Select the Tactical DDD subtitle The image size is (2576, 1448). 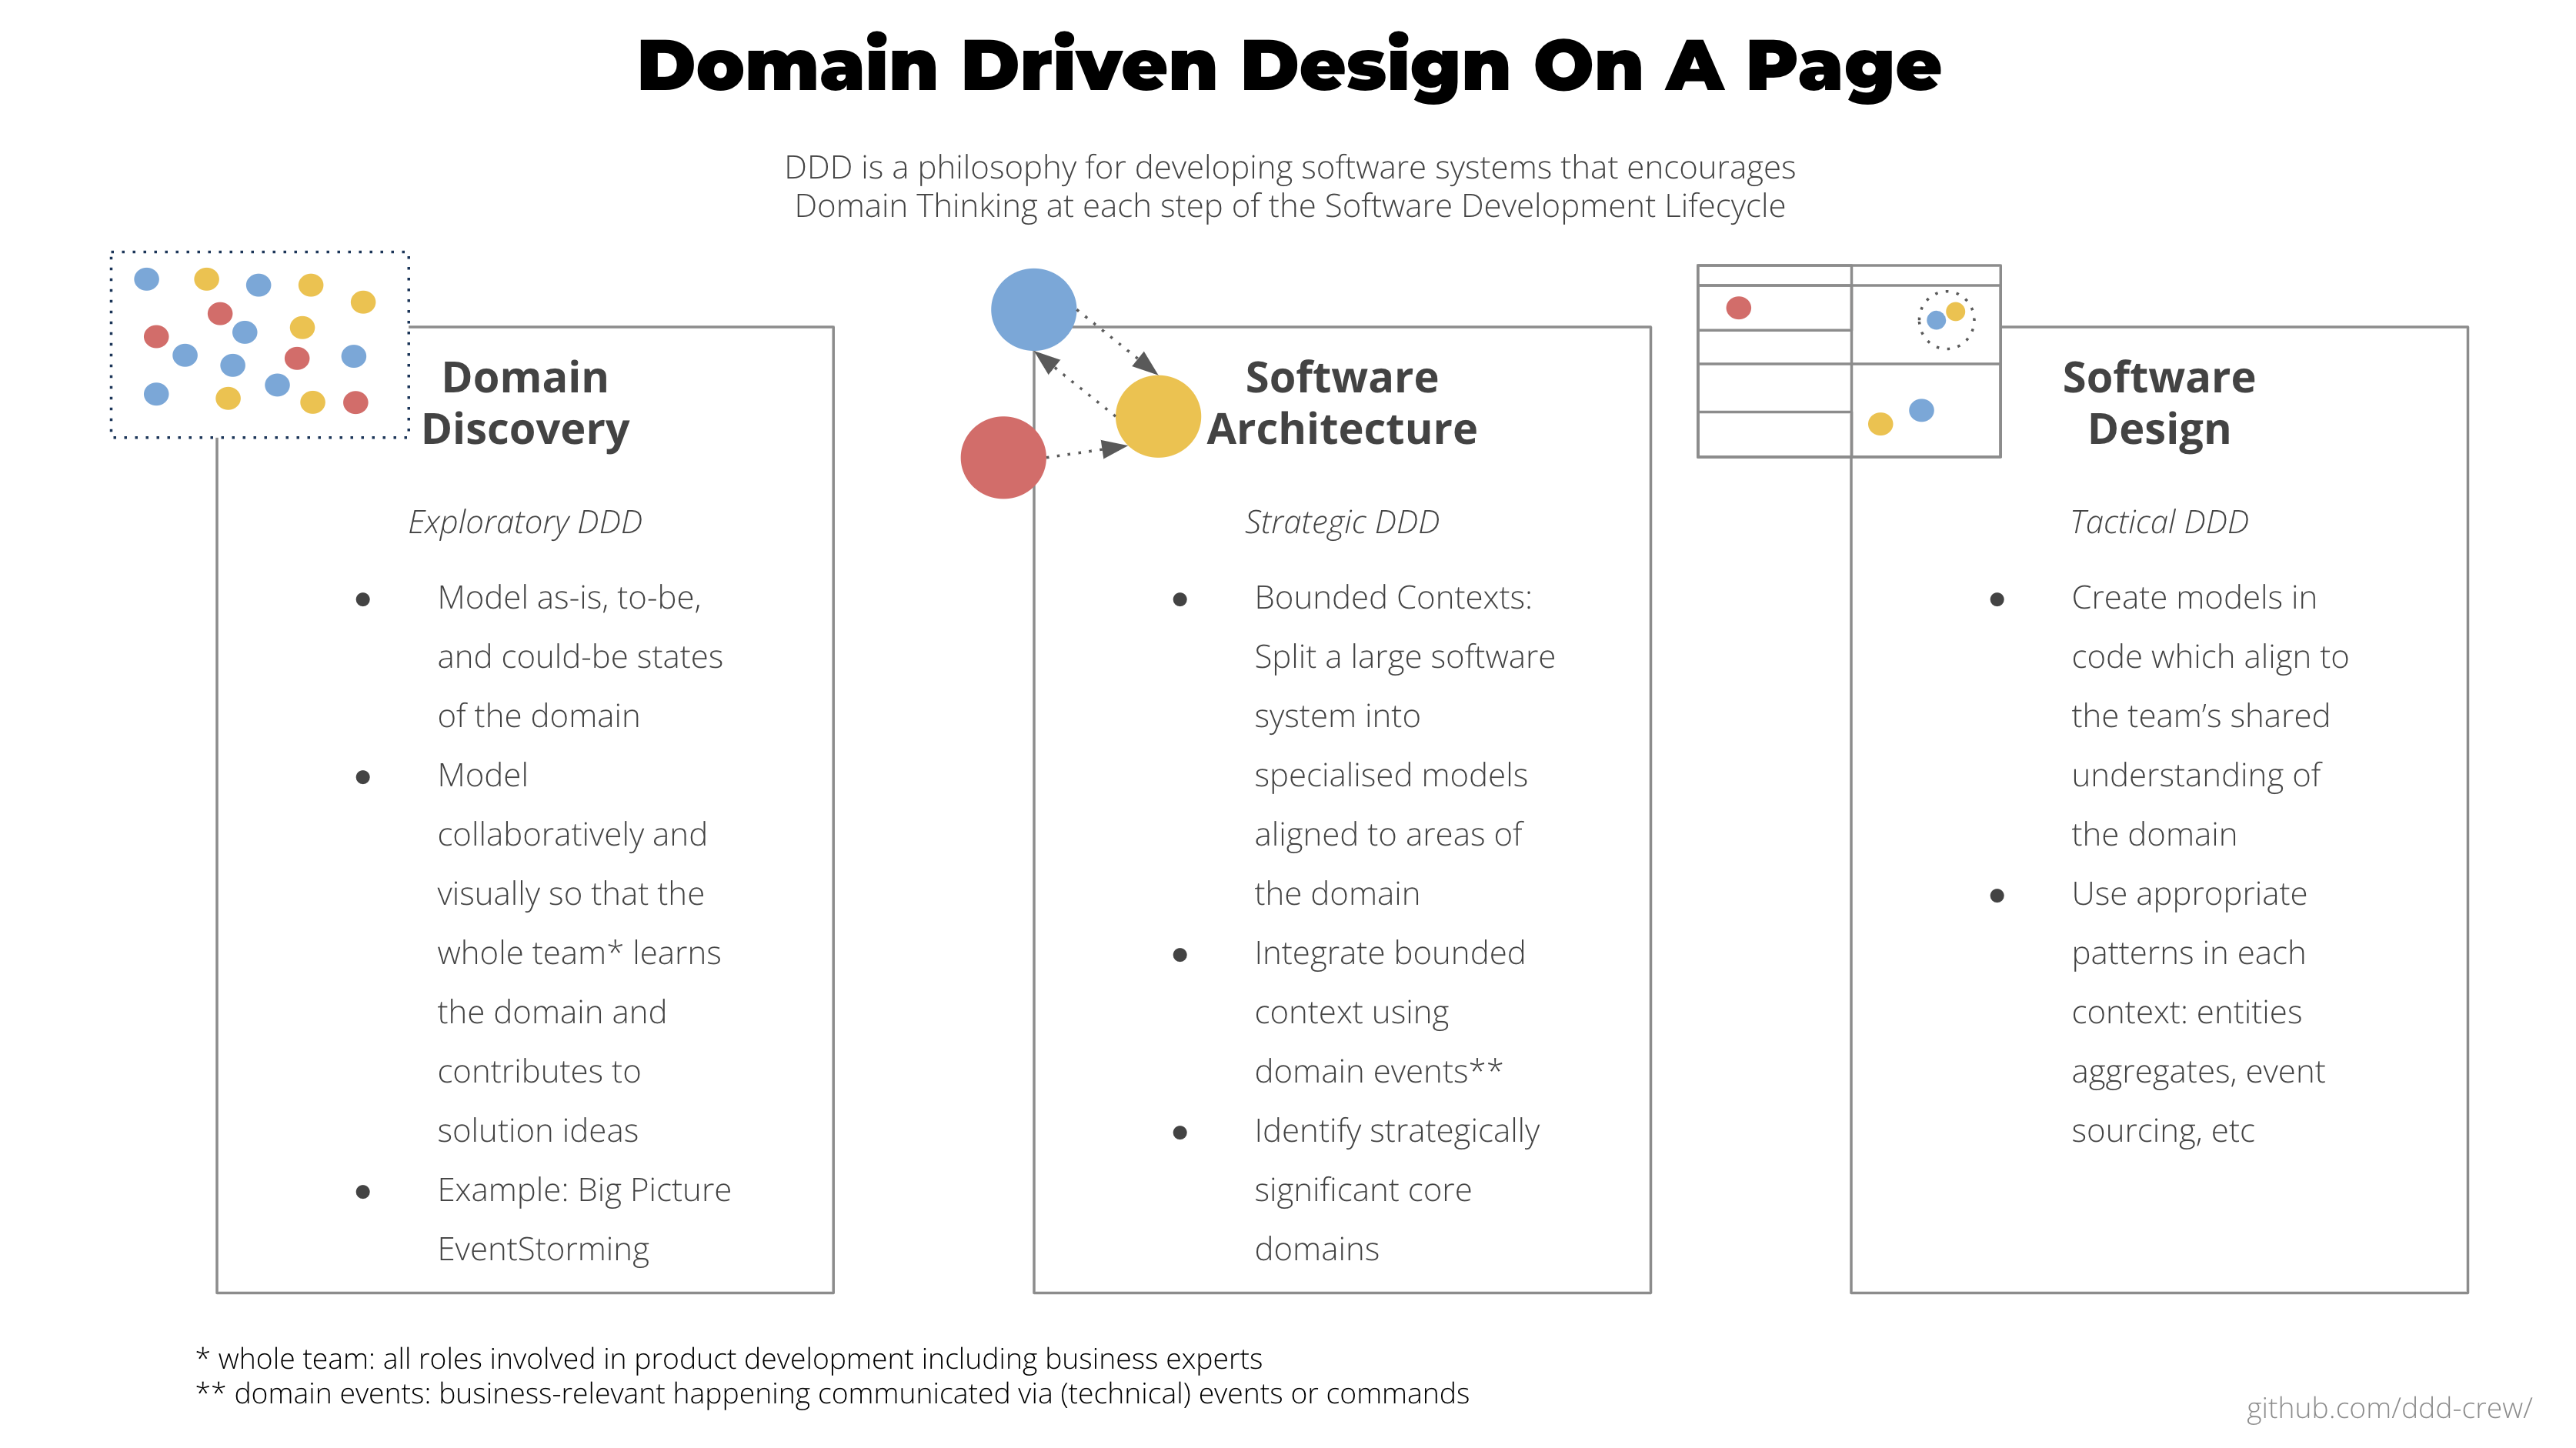(x=2158, y=522)
